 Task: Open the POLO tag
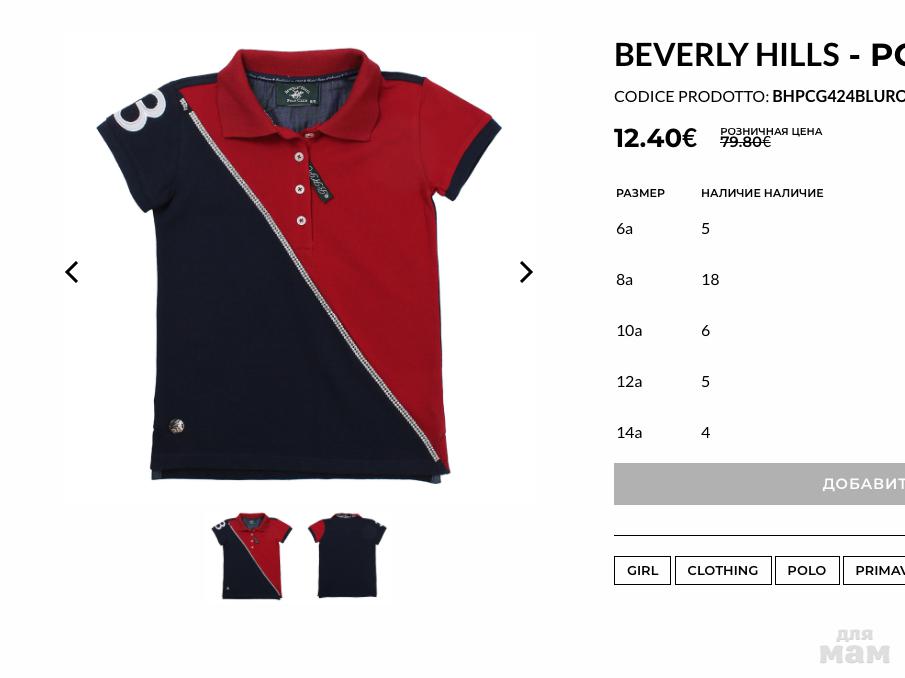806,570
